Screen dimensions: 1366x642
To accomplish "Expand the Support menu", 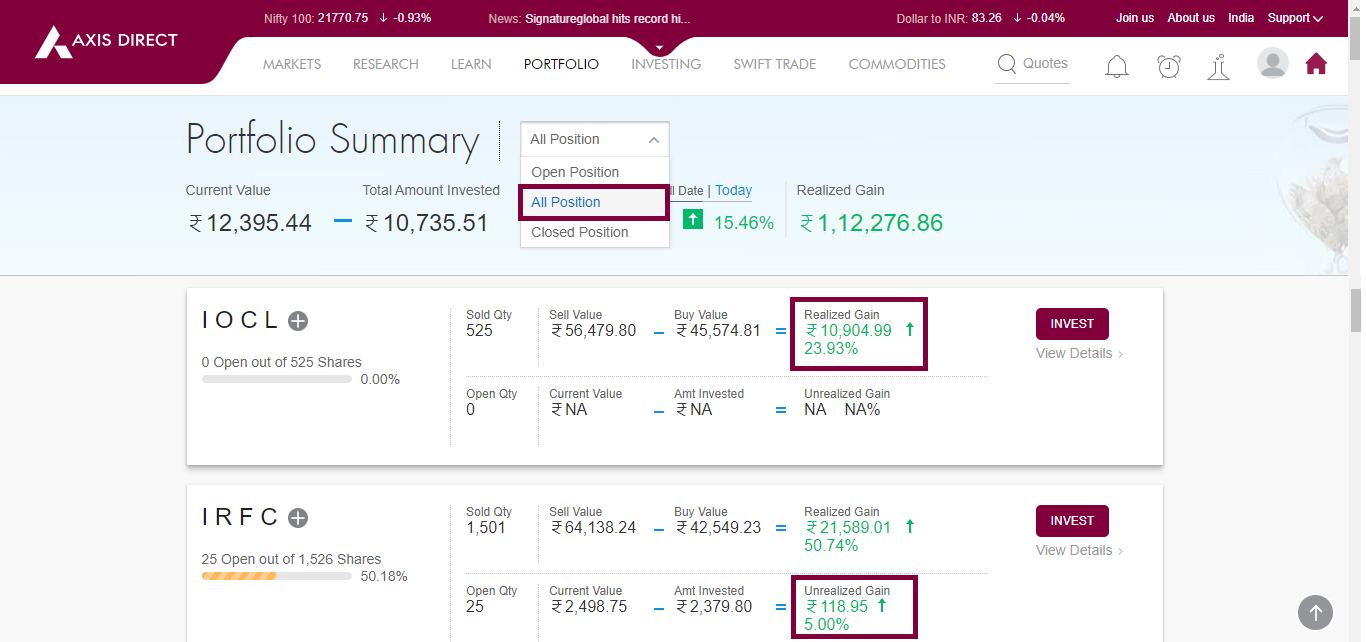I will (1294, 18).
